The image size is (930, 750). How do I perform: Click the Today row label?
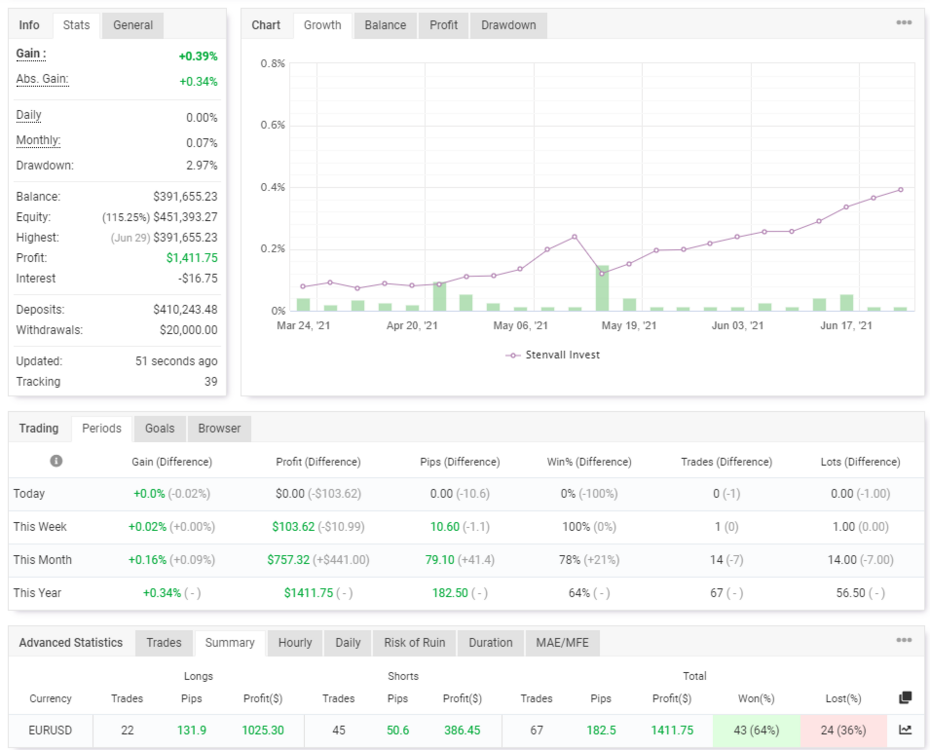pyautogui.click(x=29, y=493)
